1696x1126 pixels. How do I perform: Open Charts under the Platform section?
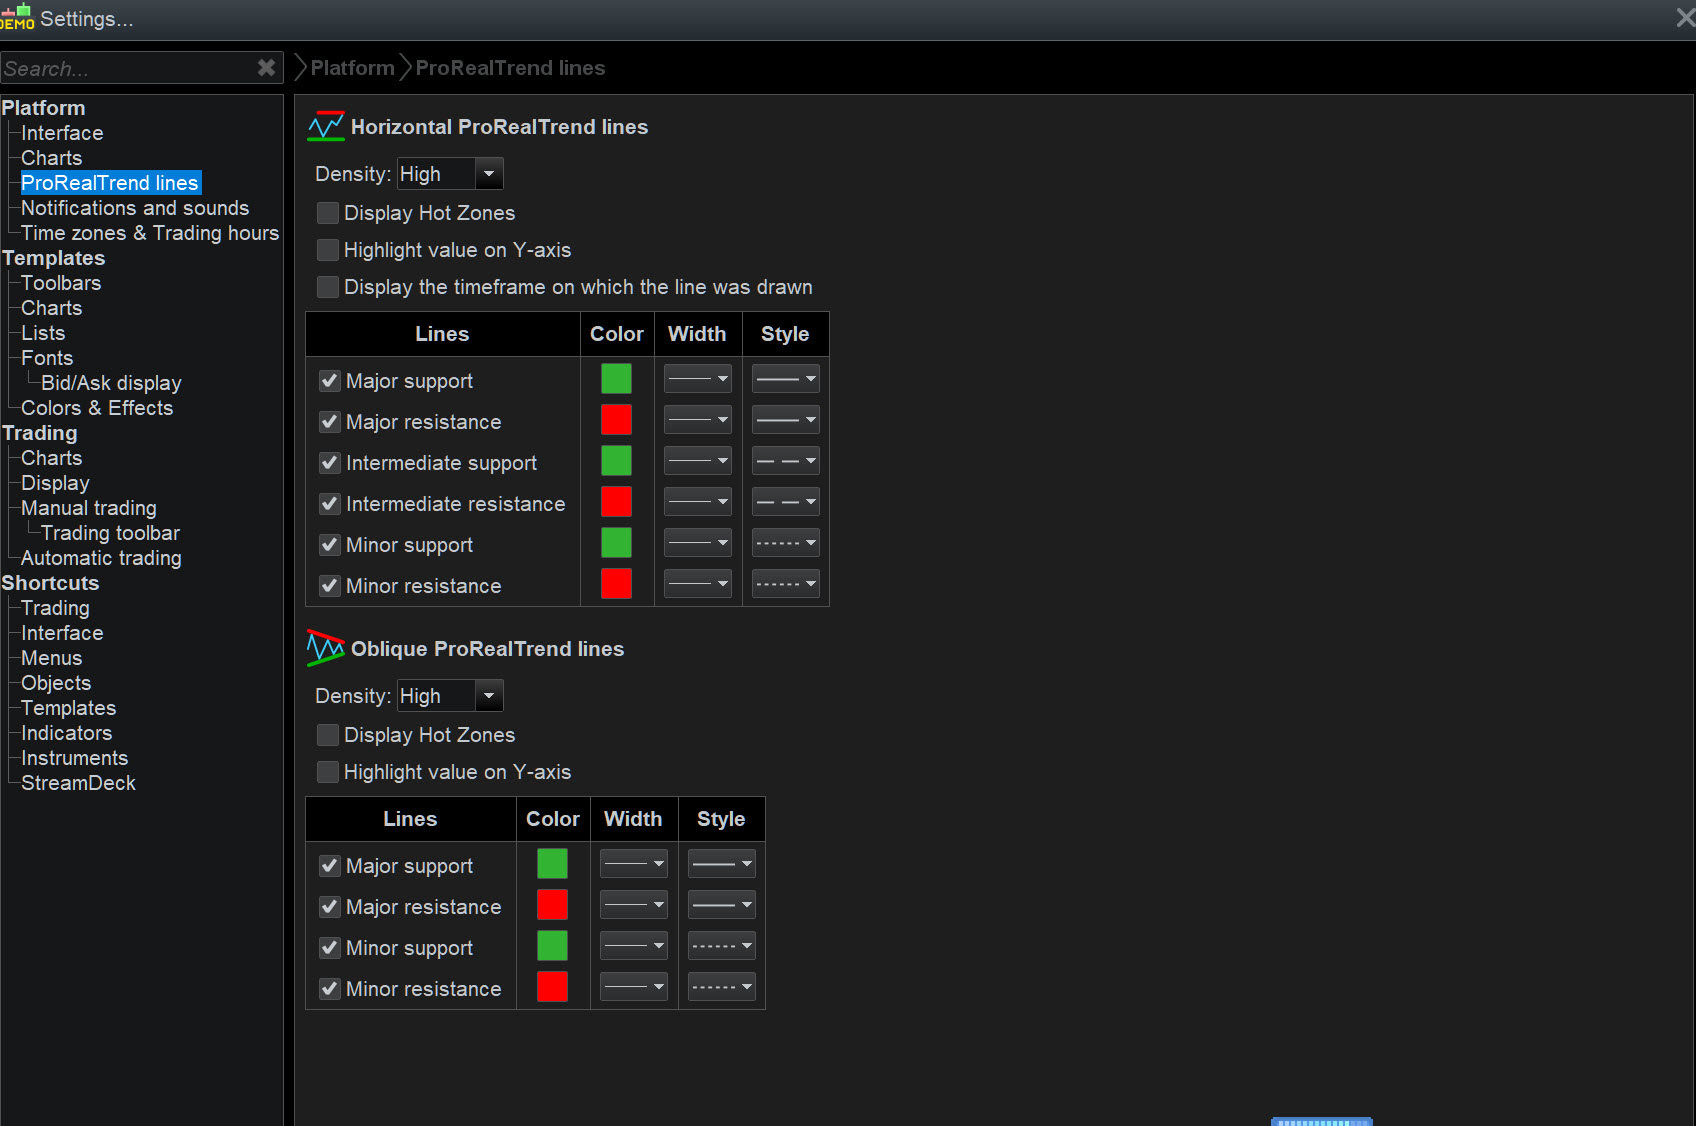click(x=52, y=158)
